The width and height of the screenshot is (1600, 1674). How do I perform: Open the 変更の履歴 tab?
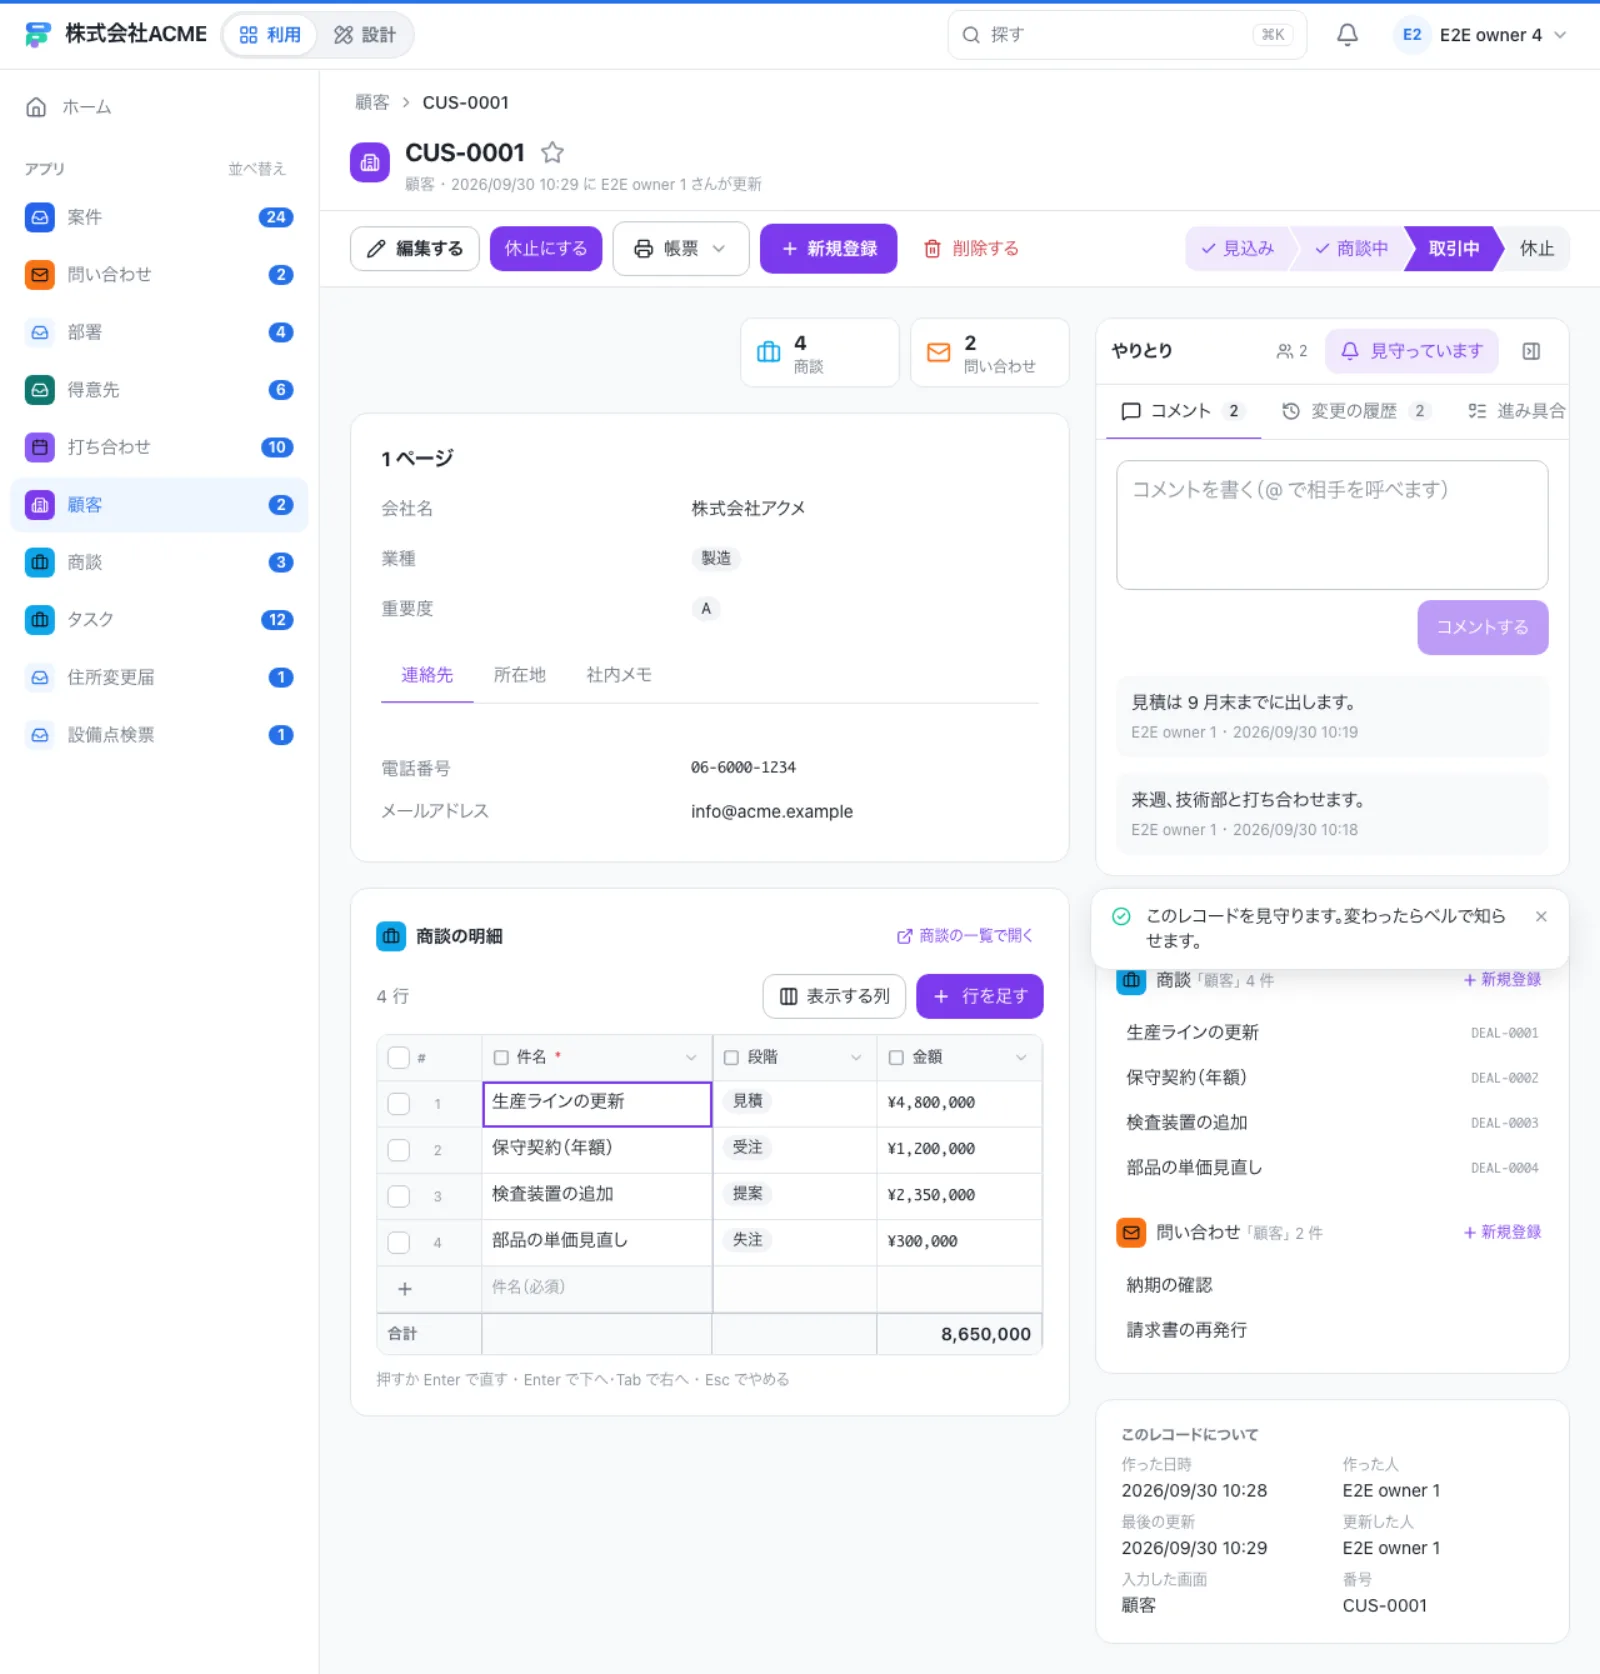1356,411
